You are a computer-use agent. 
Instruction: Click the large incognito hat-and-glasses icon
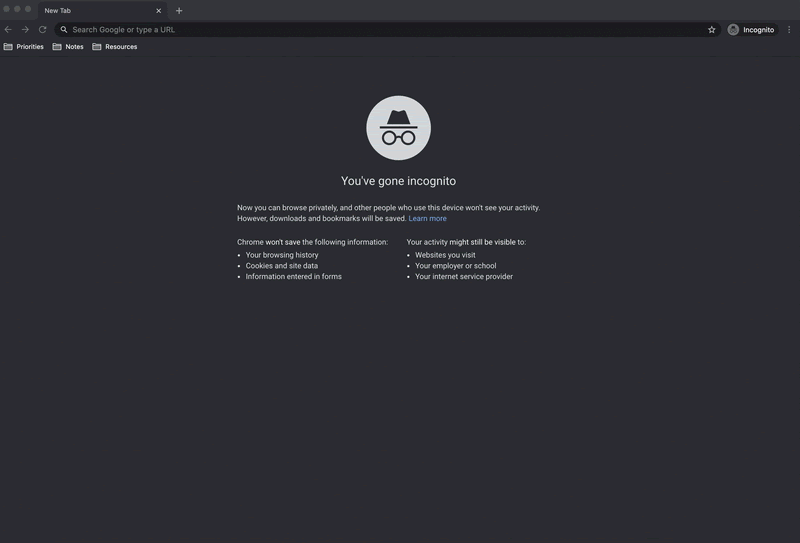click(398, 128)
